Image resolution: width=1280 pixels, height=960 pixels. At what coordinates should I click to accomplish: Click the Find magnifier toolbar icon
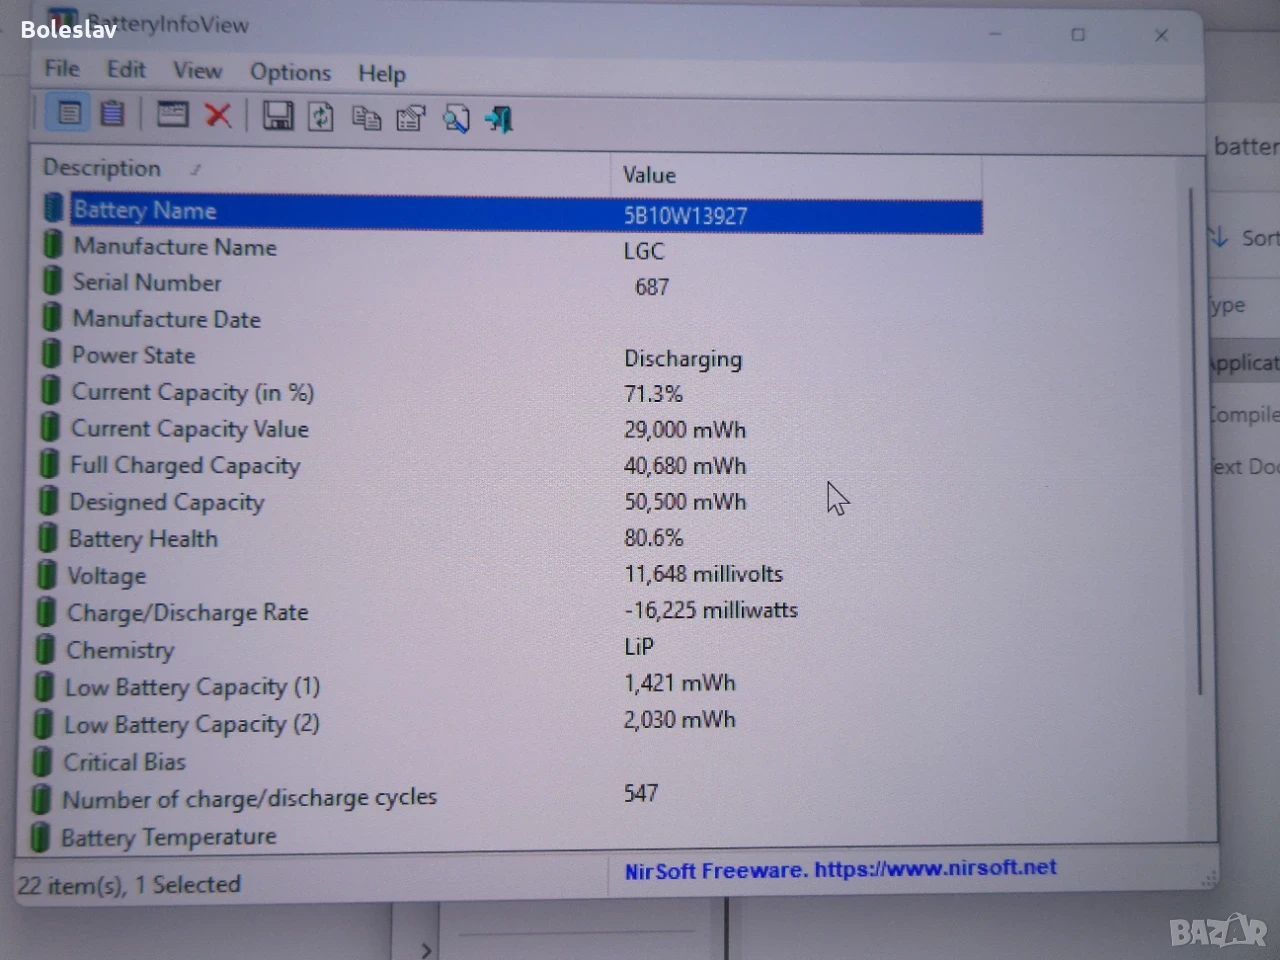(x=456, y=120)
